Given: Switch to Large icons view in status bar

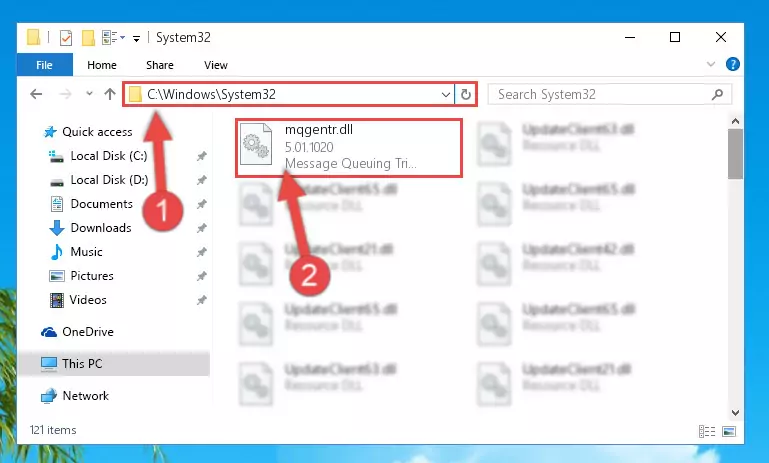Looking at the screenshot, I should coord(729,432).
